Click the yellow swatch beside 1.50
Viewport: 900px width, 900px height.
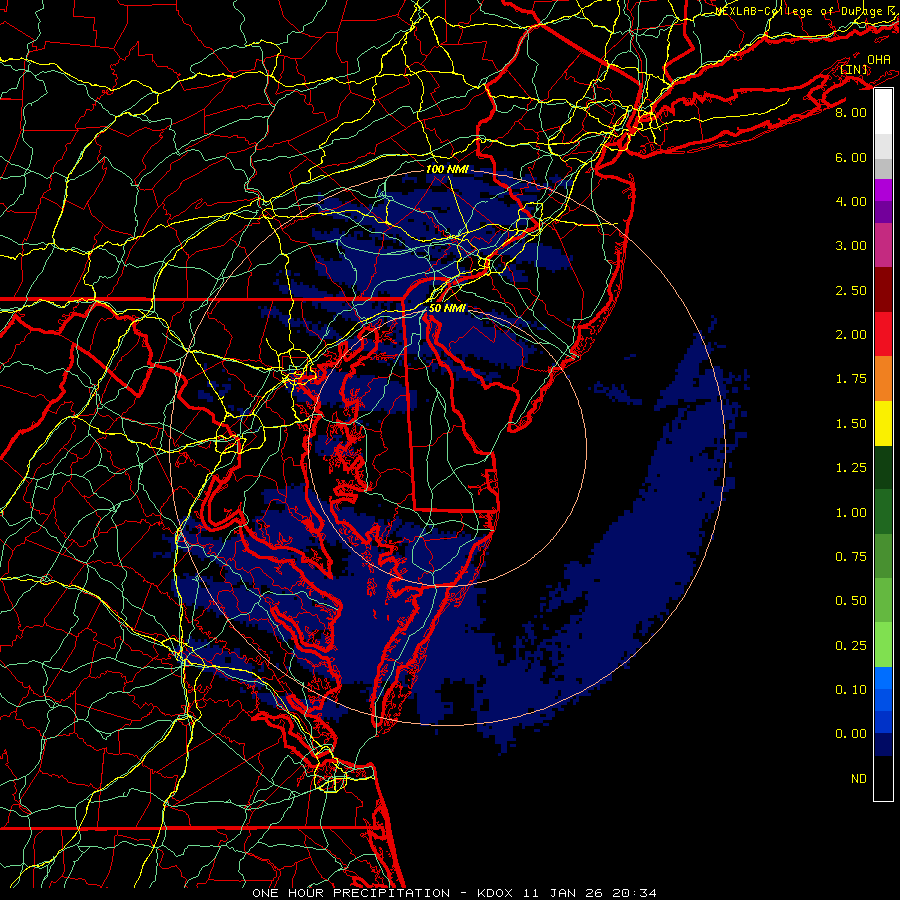[x=883, y=423]
